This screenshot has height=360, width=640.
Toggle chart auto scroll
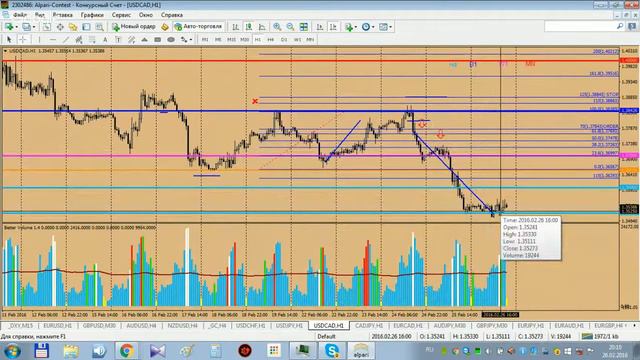[x=320, y=27]
